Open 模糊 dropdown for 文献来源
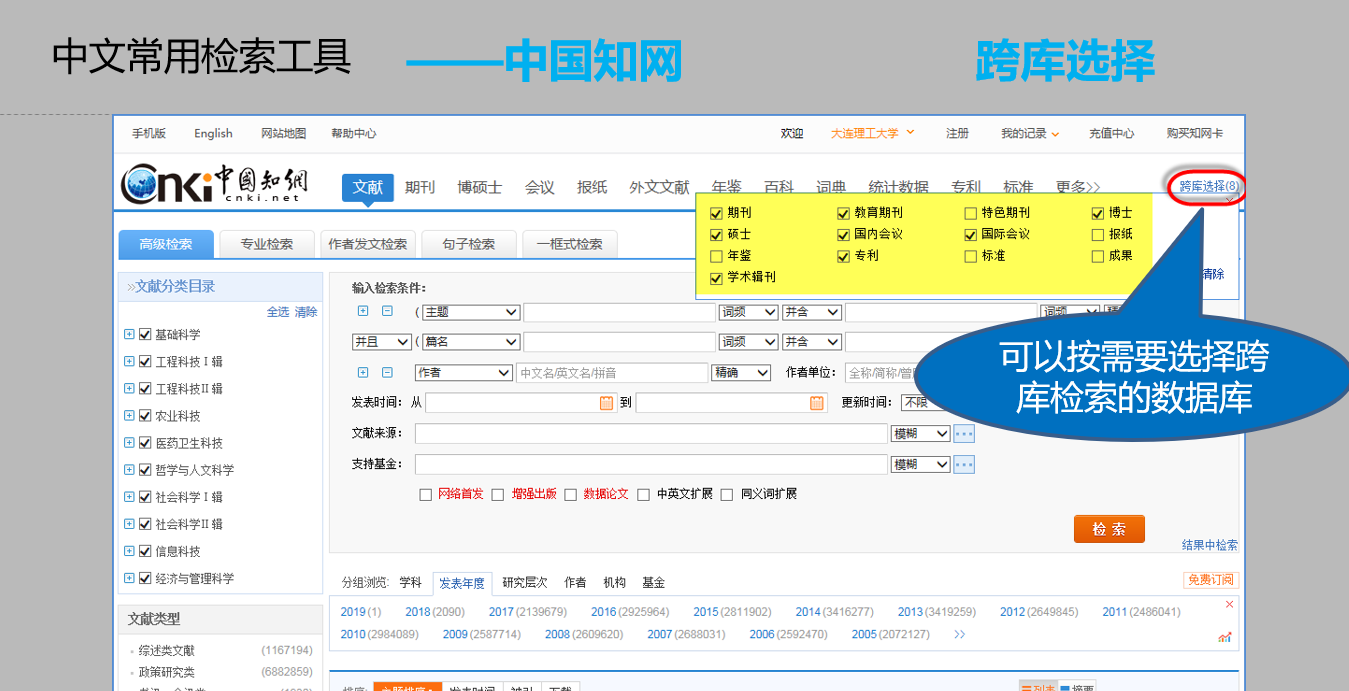 tap(921, 434)
